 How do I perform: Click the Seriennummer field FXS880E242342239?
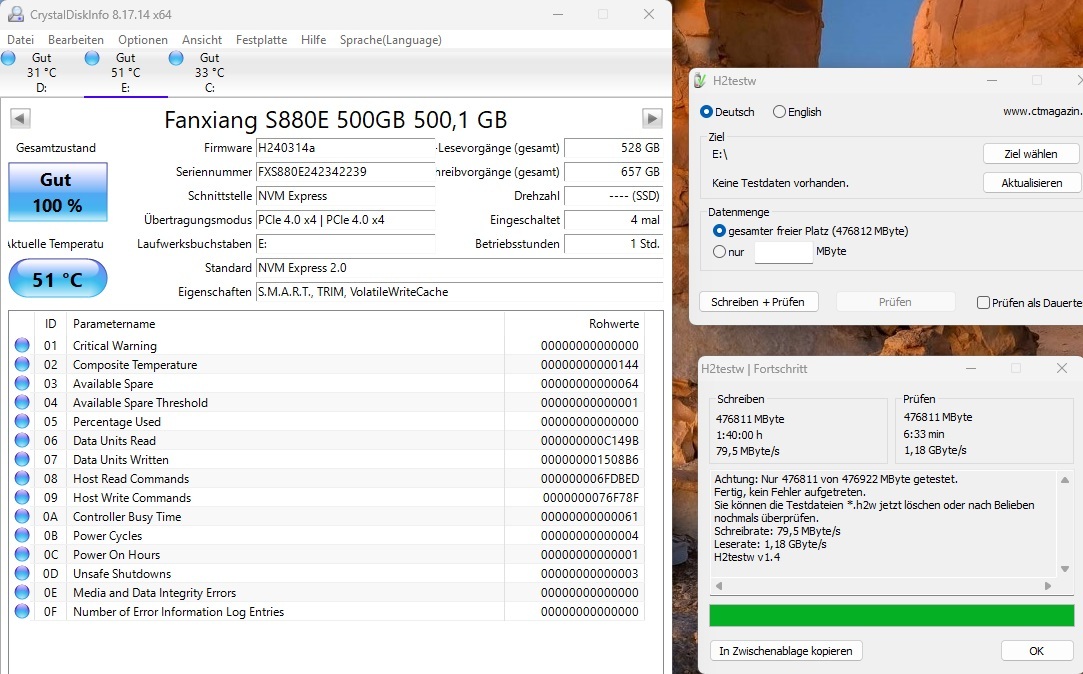point(345,172)
